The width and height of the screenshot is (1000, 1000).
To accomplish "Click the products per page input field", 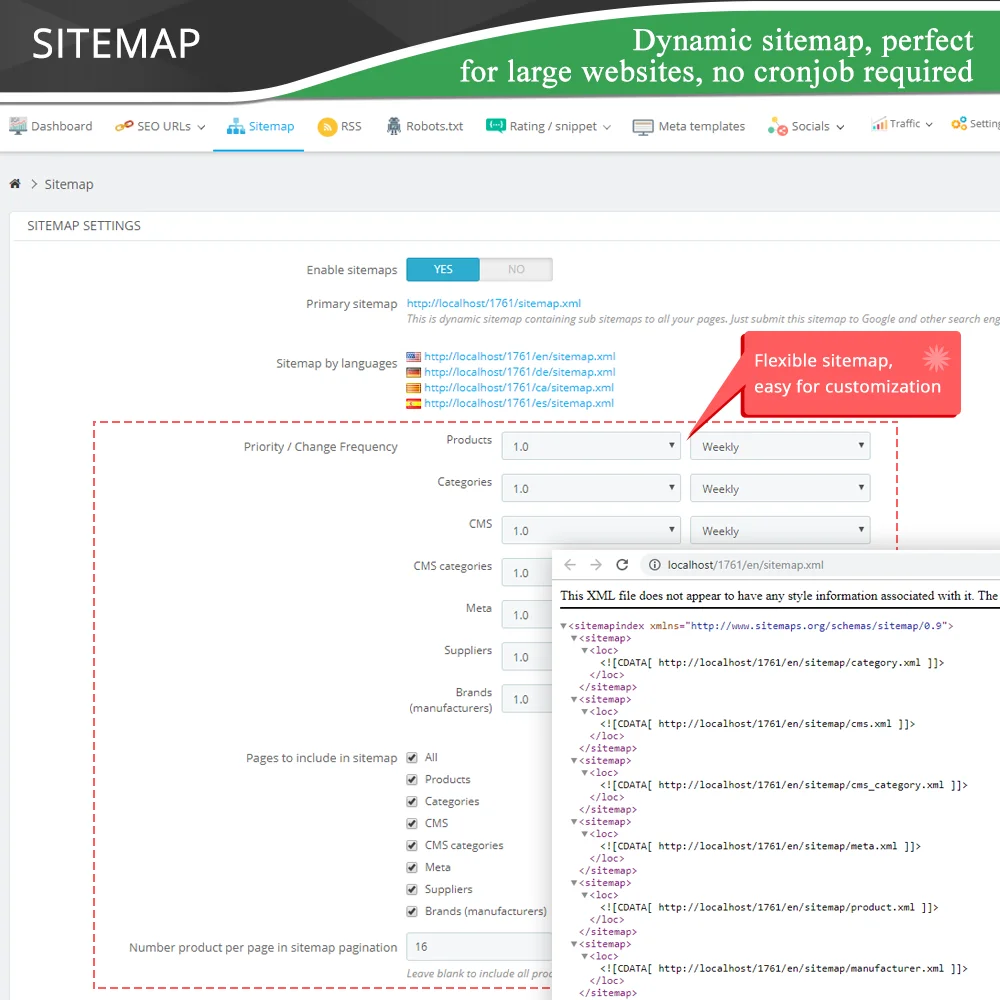I will [478, 946].
